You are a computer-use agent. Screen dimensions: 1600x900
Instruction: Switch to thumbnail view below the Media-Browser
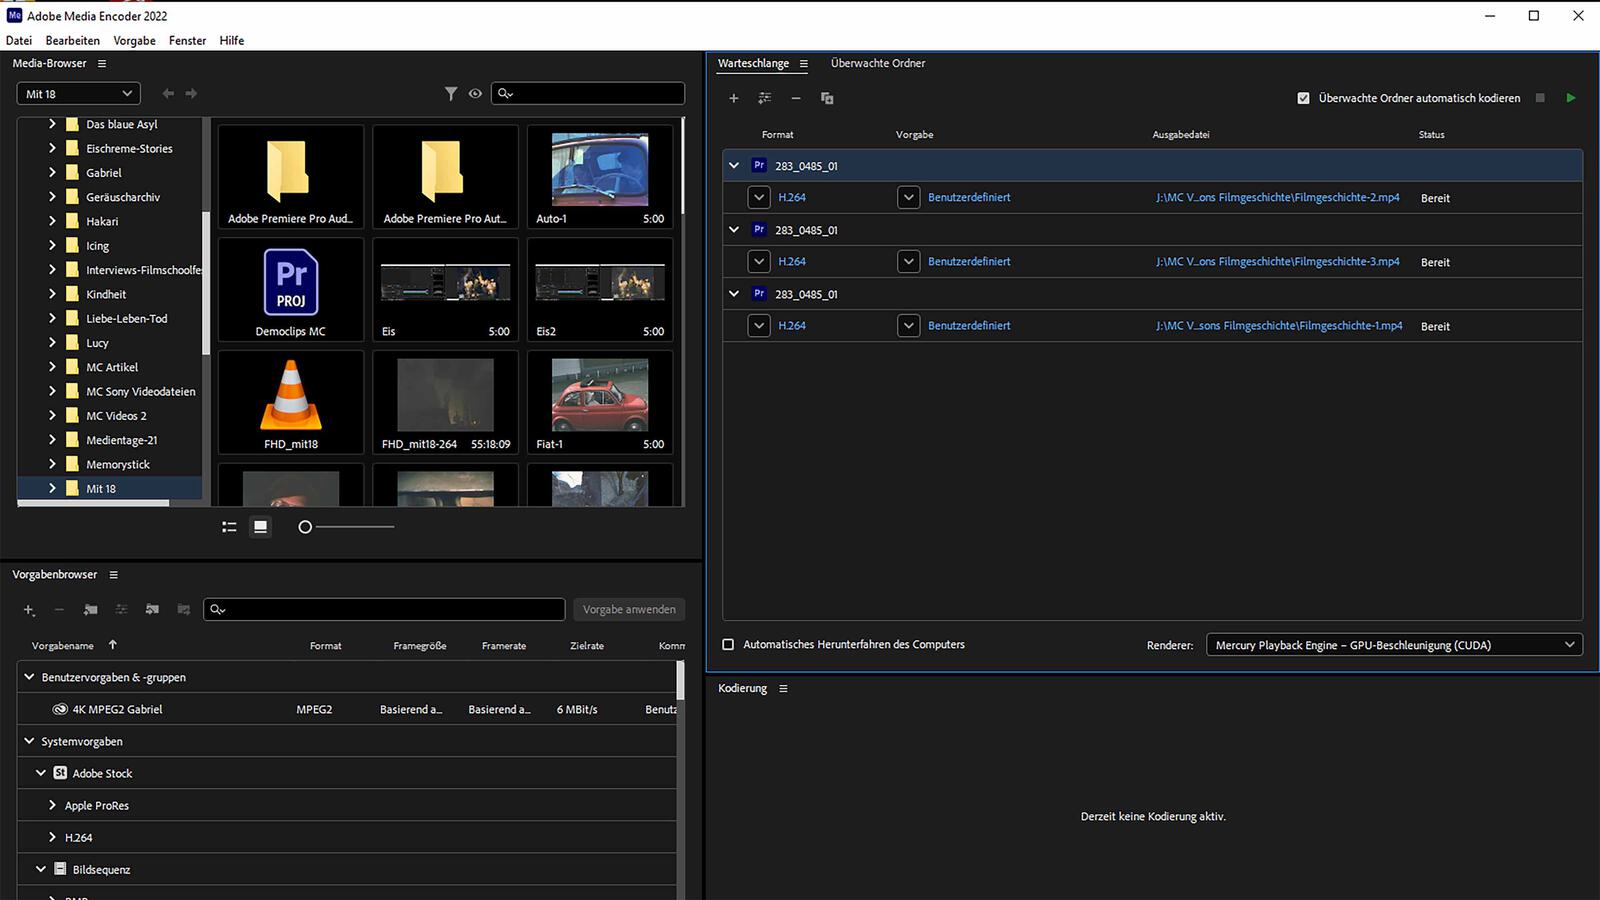[260, 526]
